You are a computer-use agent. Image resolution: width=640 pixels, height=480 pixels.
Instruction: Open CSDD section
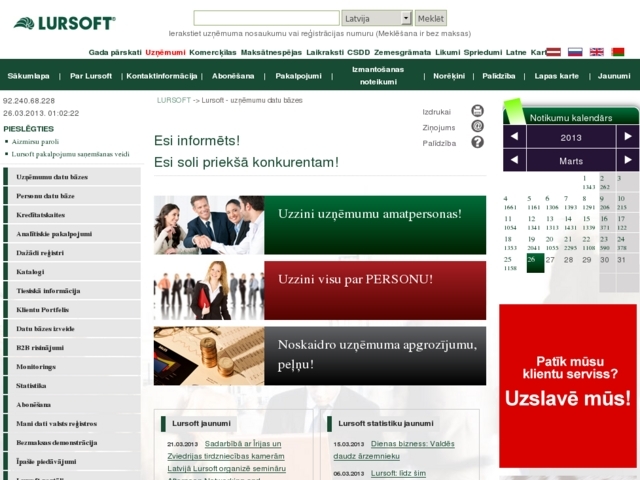[358, 52]
